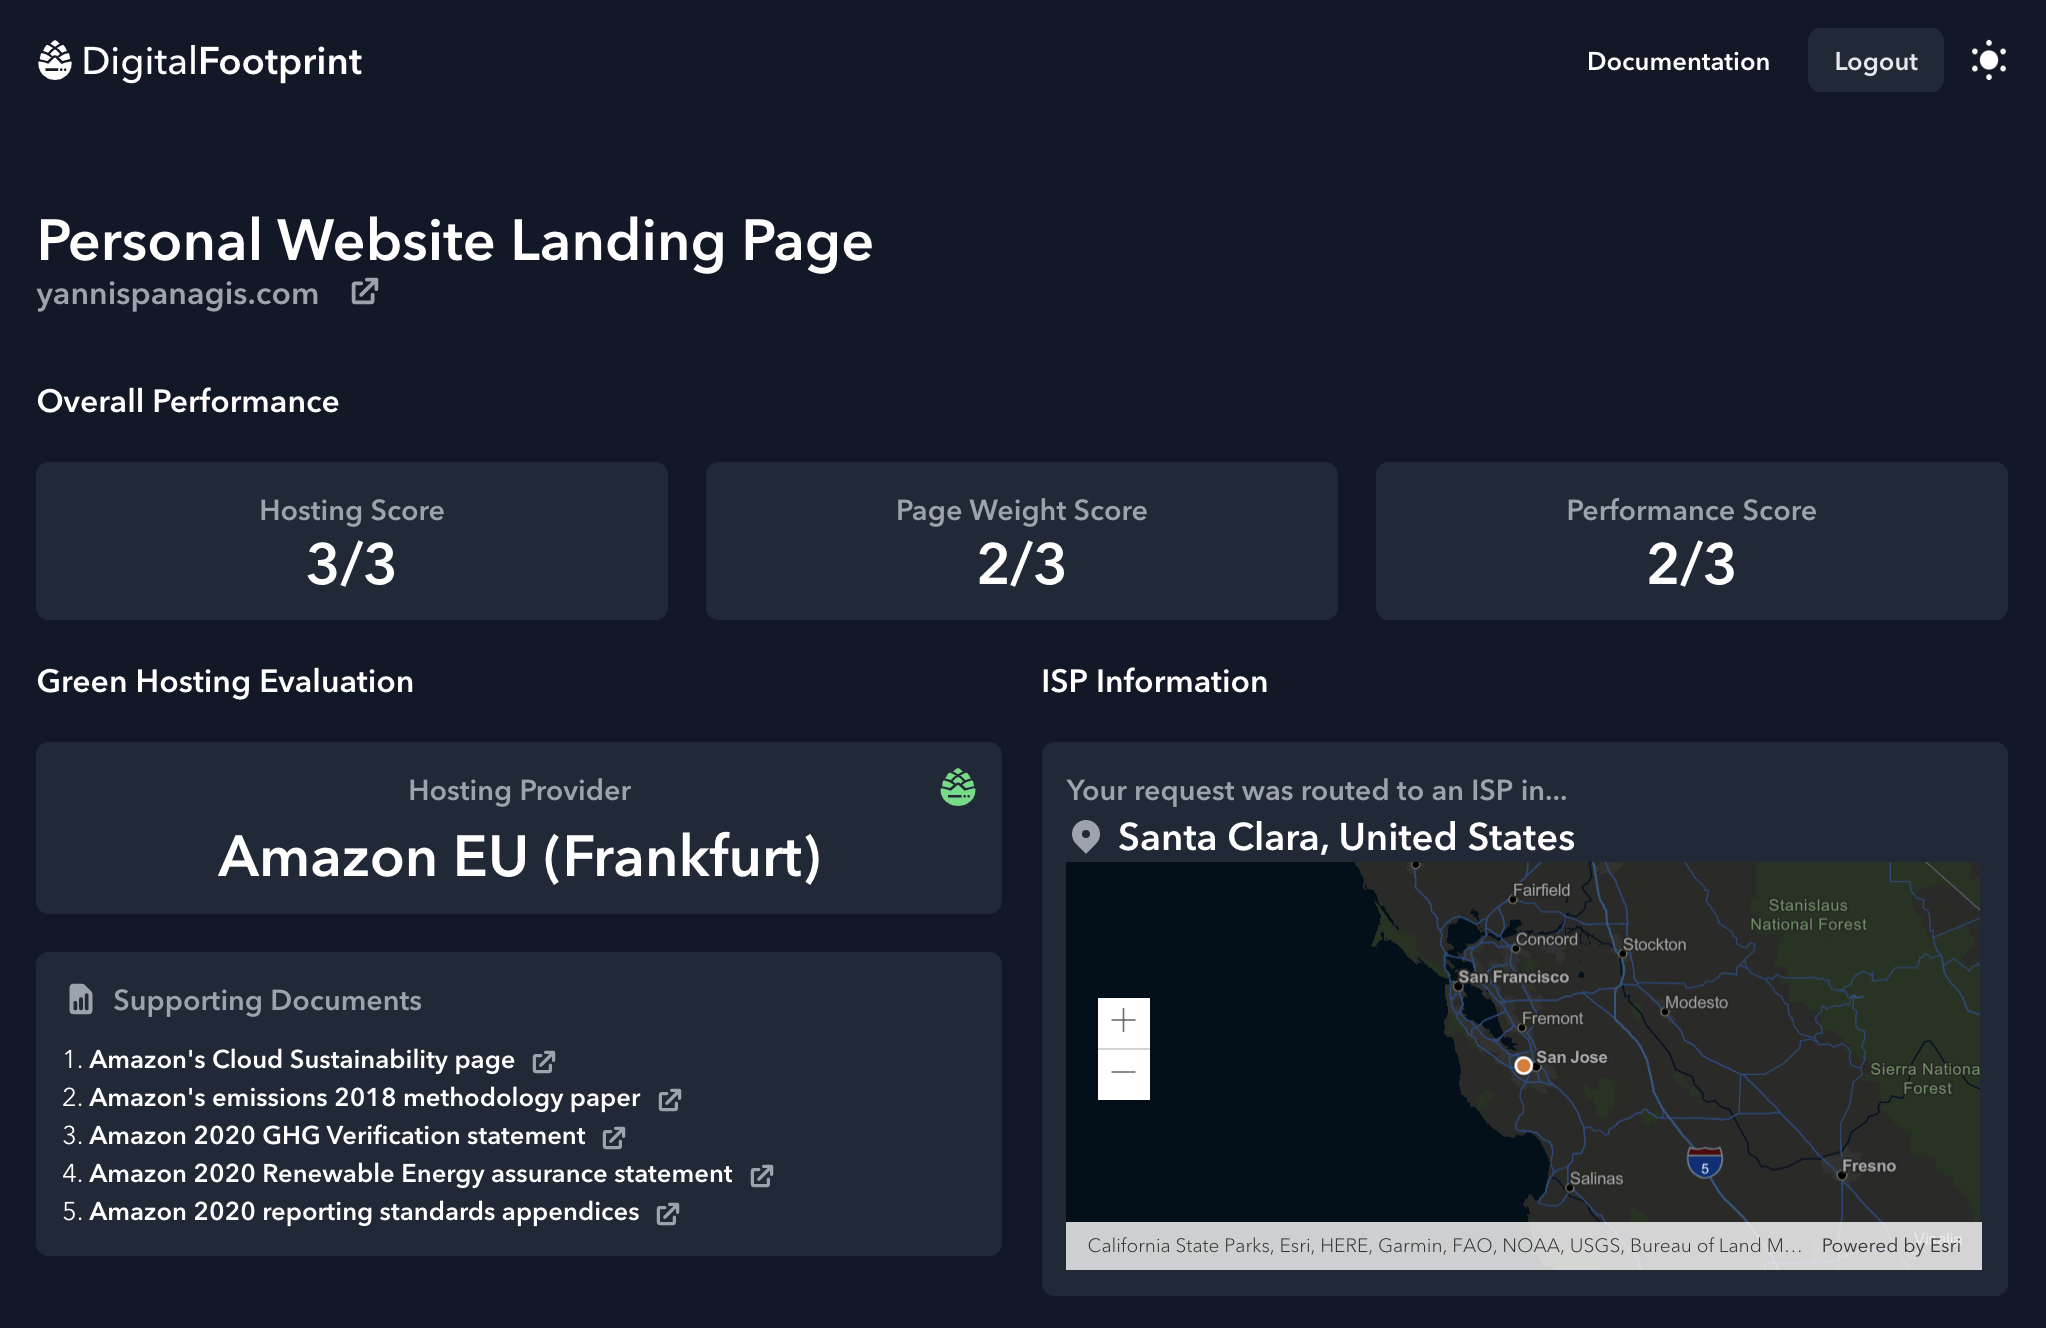Visit the yannispanagis.com link
This screenshot has height=1328, width=2046.
(180, 292)
